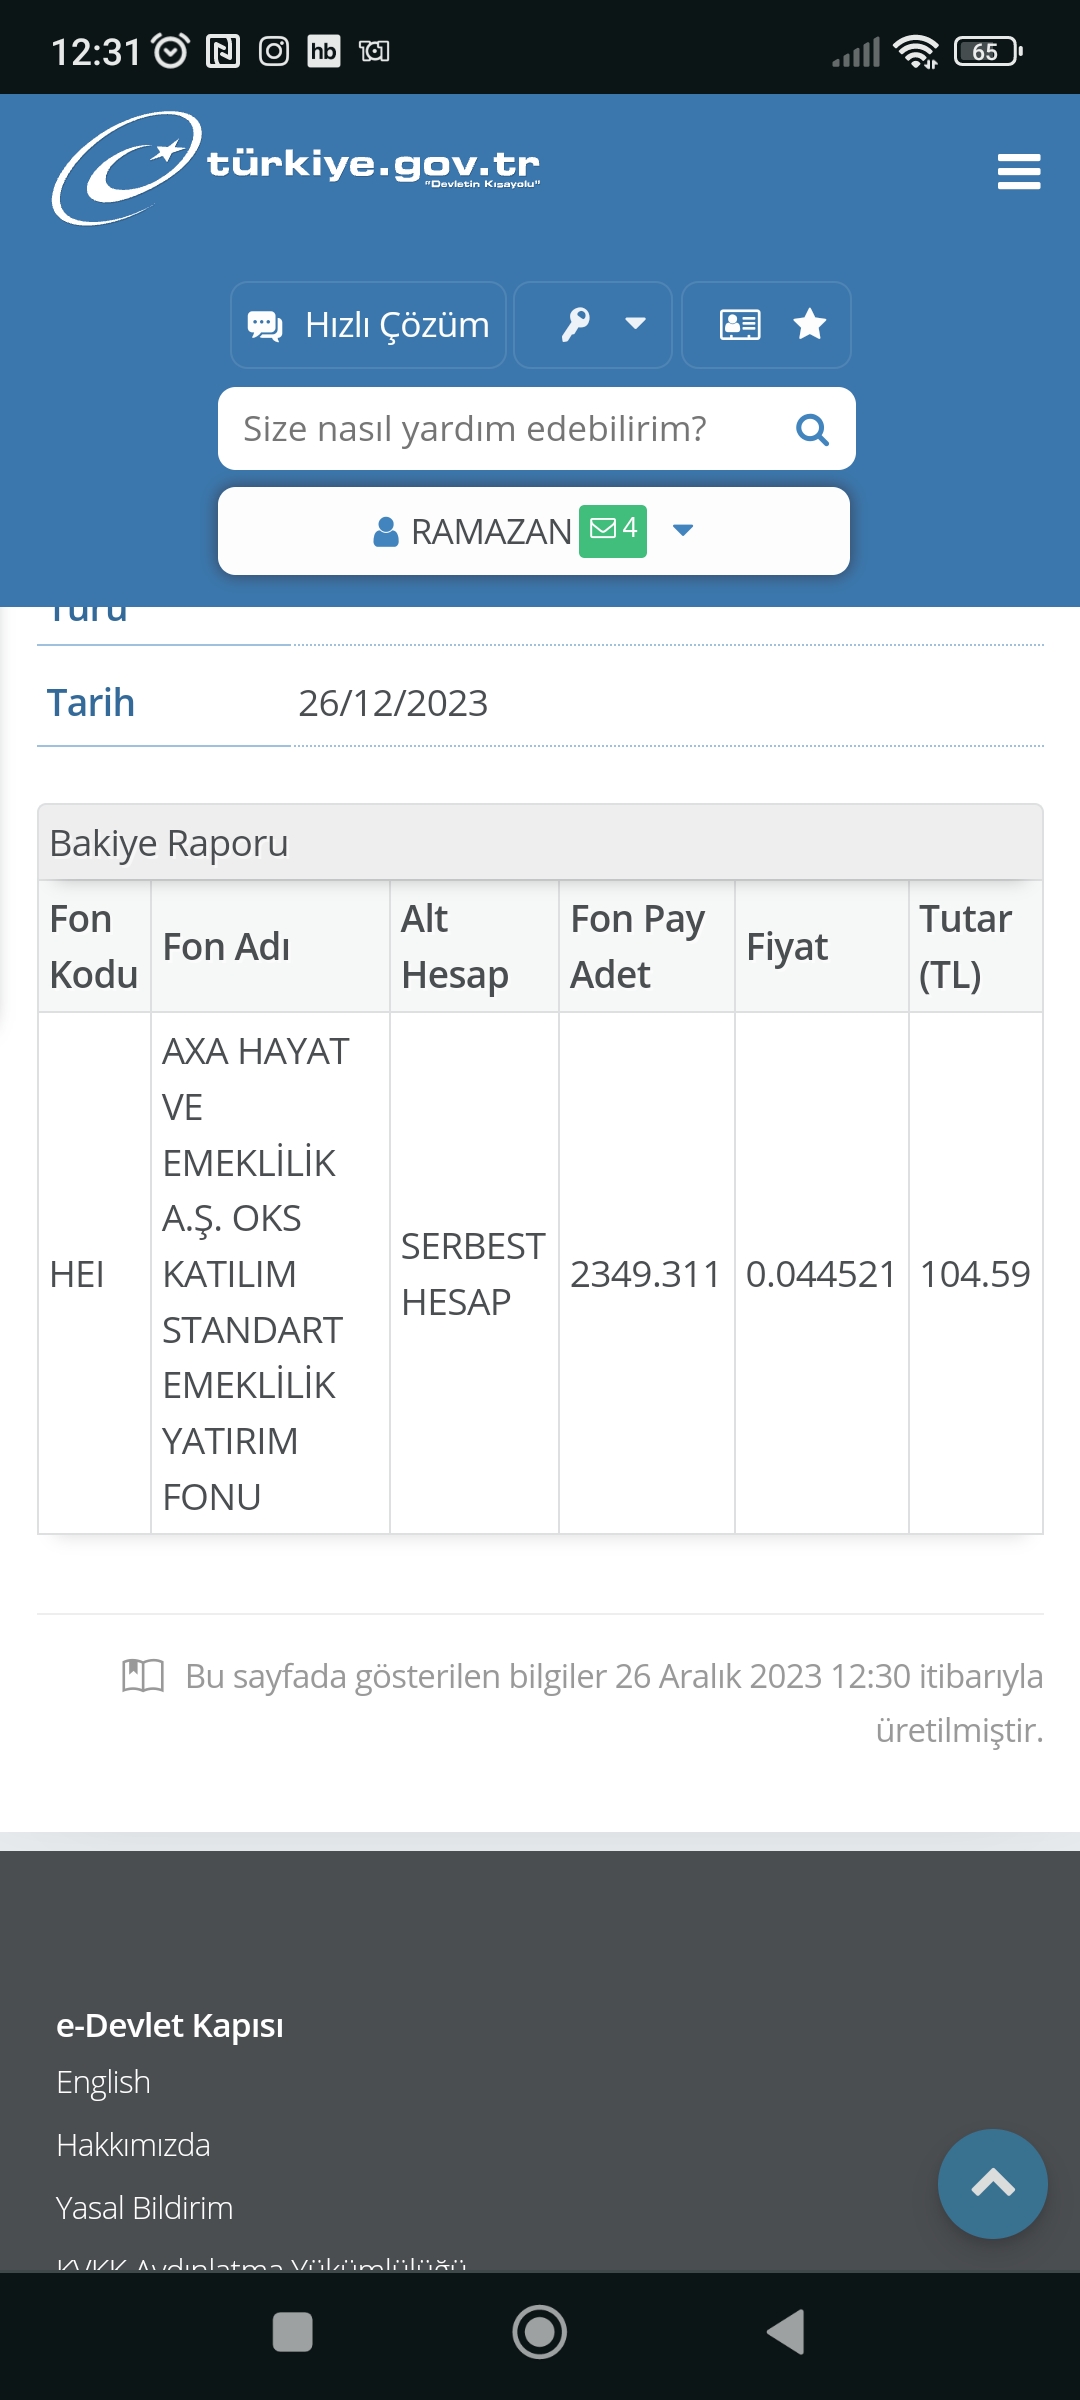Tap the Hızlı Çözüm chat icon
The height and width of the screenshot is (2400, 1080).
pyautogui.click(x=265, y=325)
